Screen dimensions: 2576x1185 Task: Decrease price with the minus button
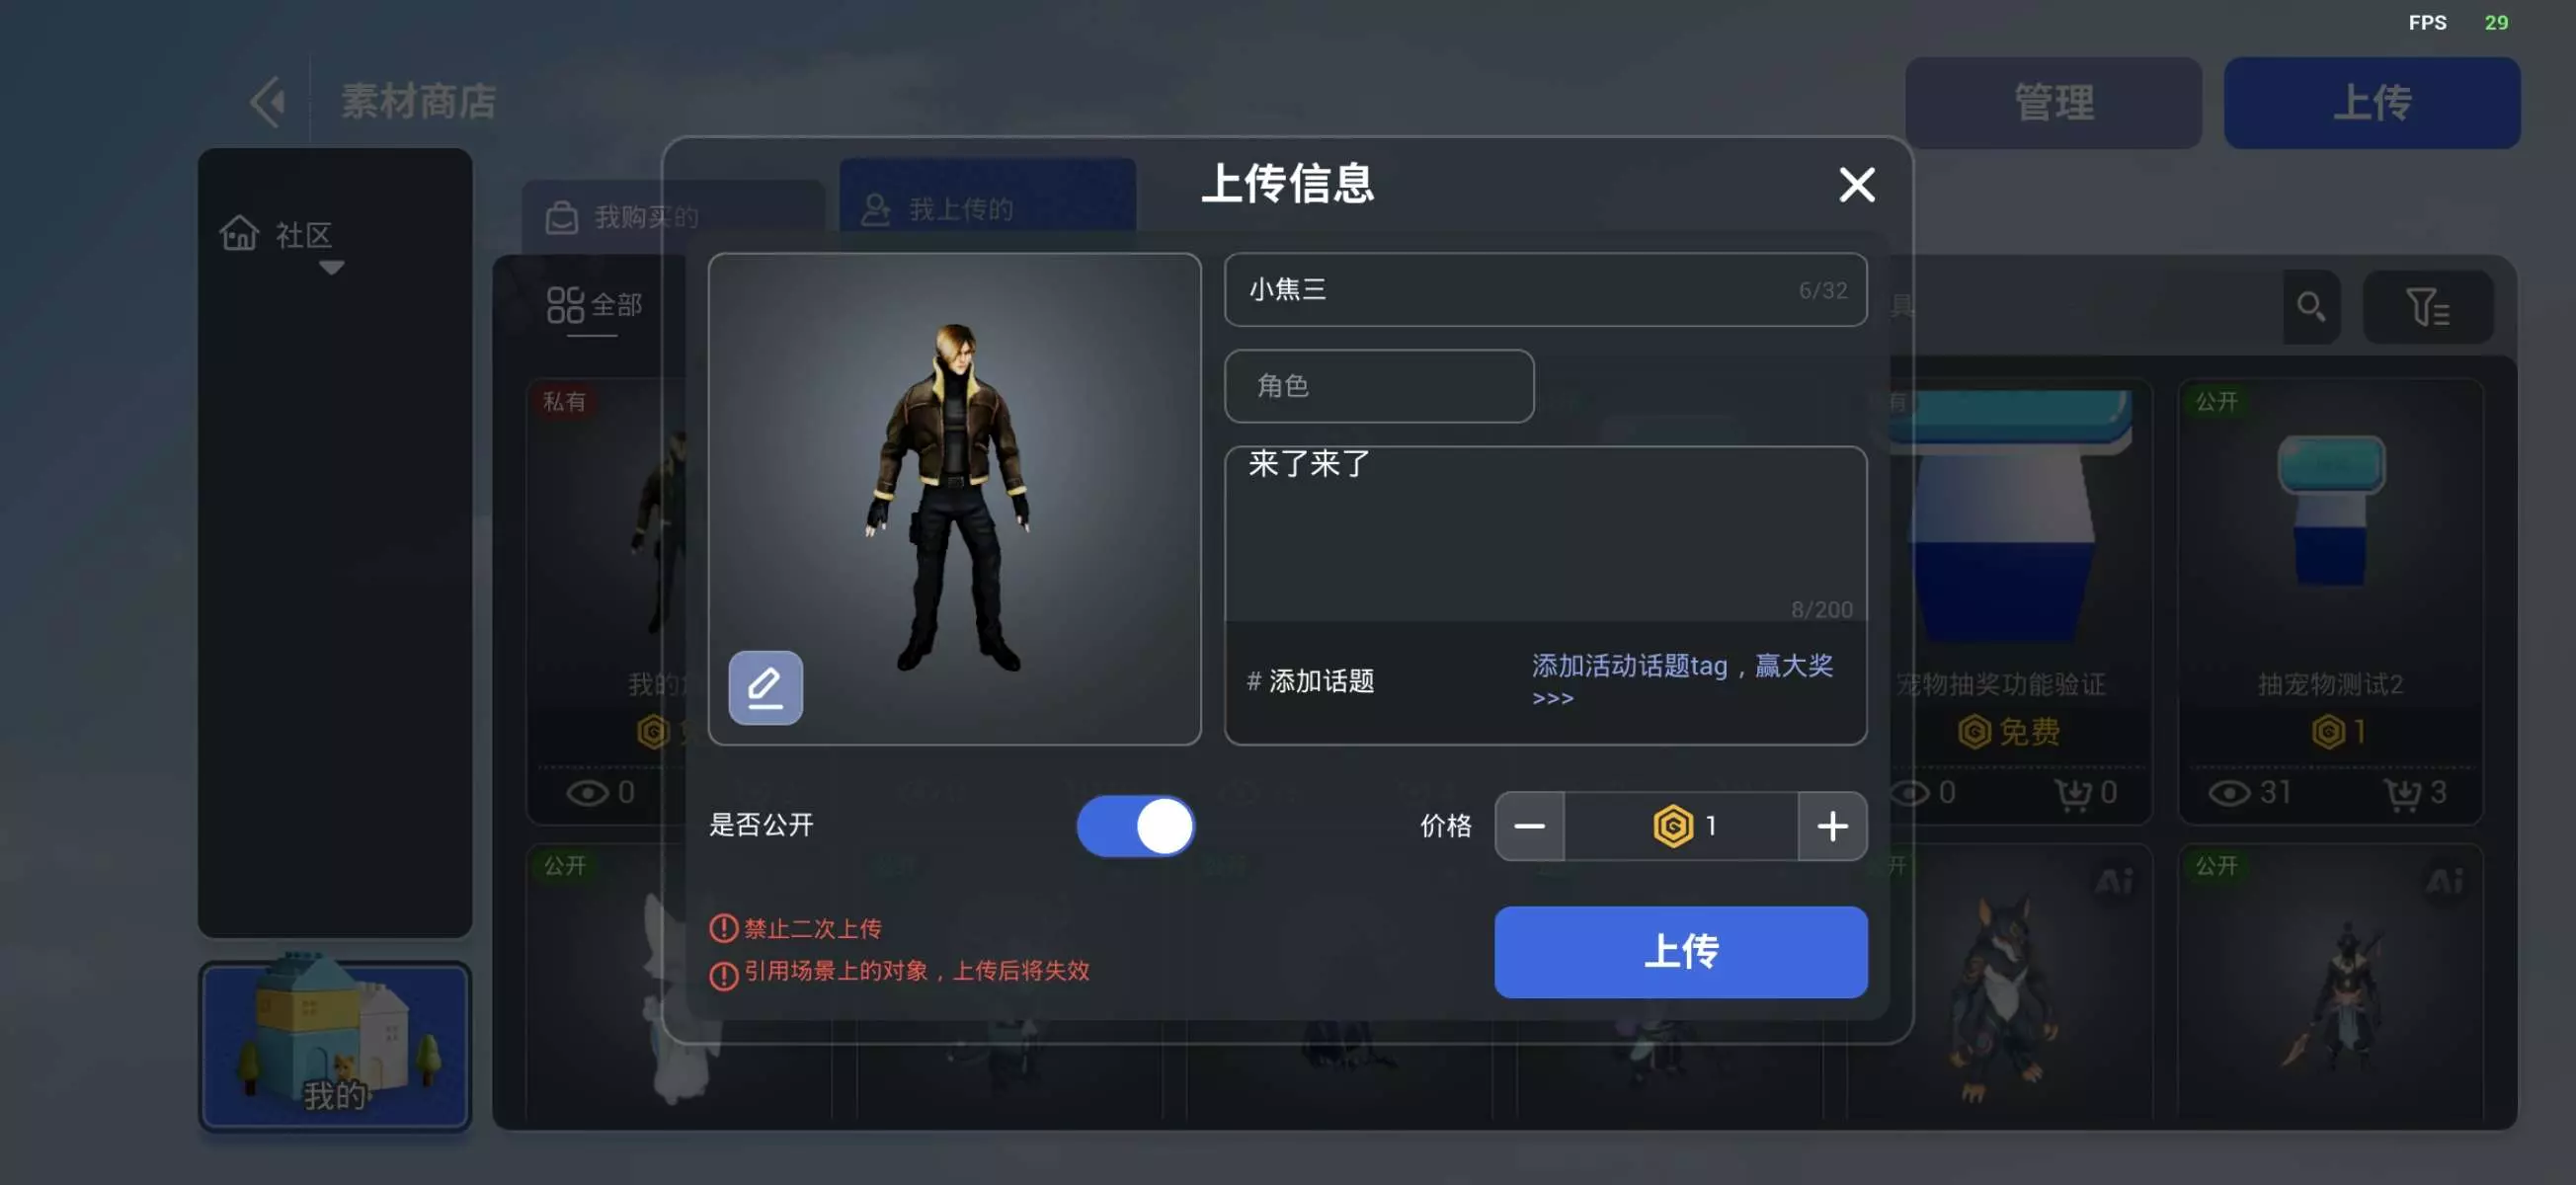[1529, 826]
